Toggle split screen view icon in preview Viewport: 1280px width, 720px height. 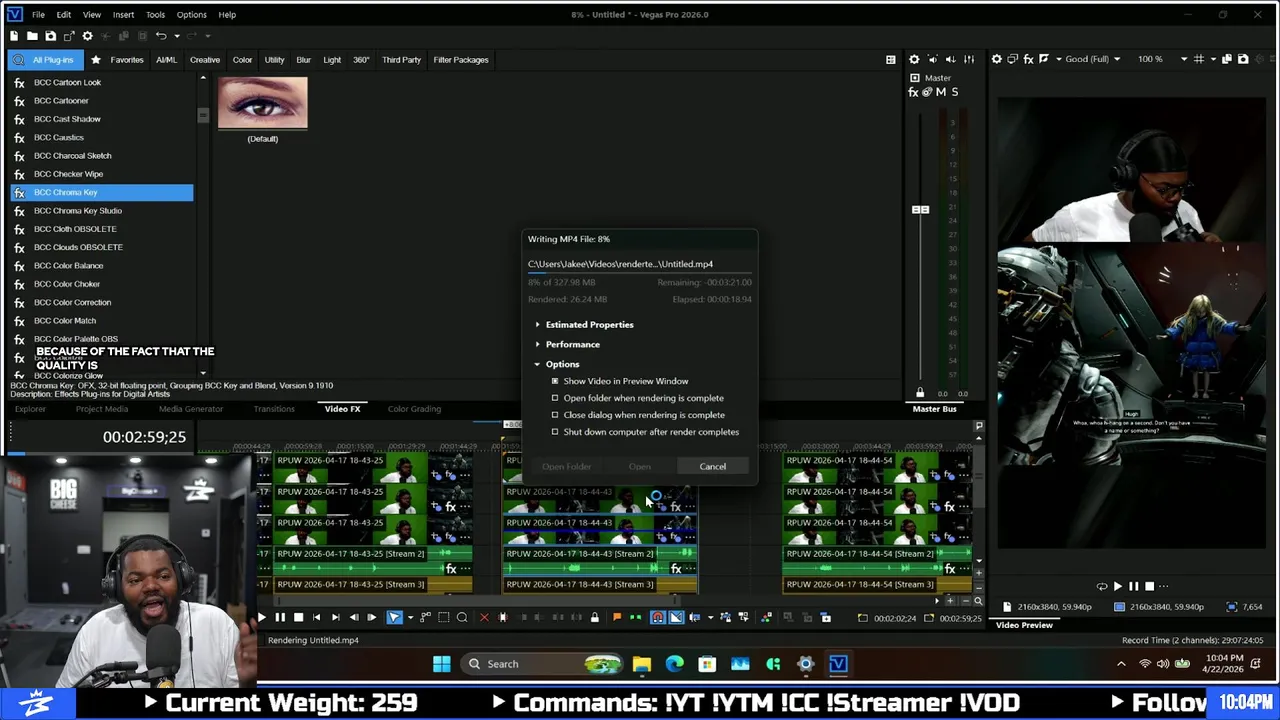click(1044, 59)
